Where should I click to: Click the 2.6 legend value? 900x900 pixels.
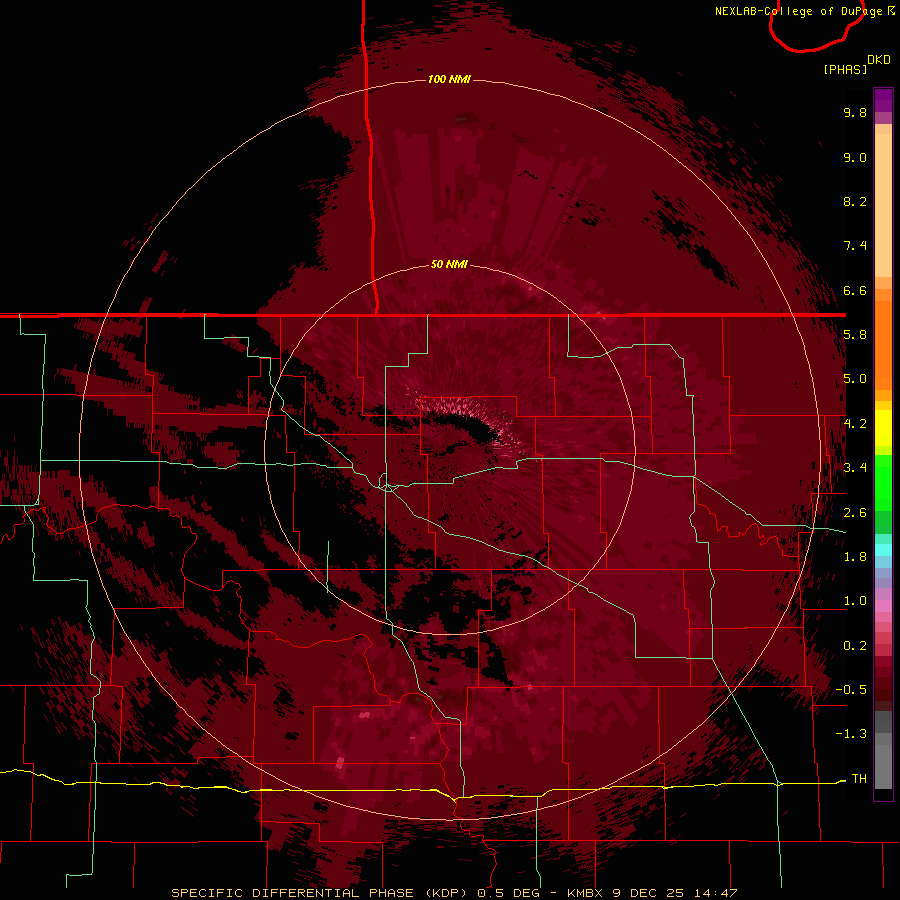pos(855,513)
